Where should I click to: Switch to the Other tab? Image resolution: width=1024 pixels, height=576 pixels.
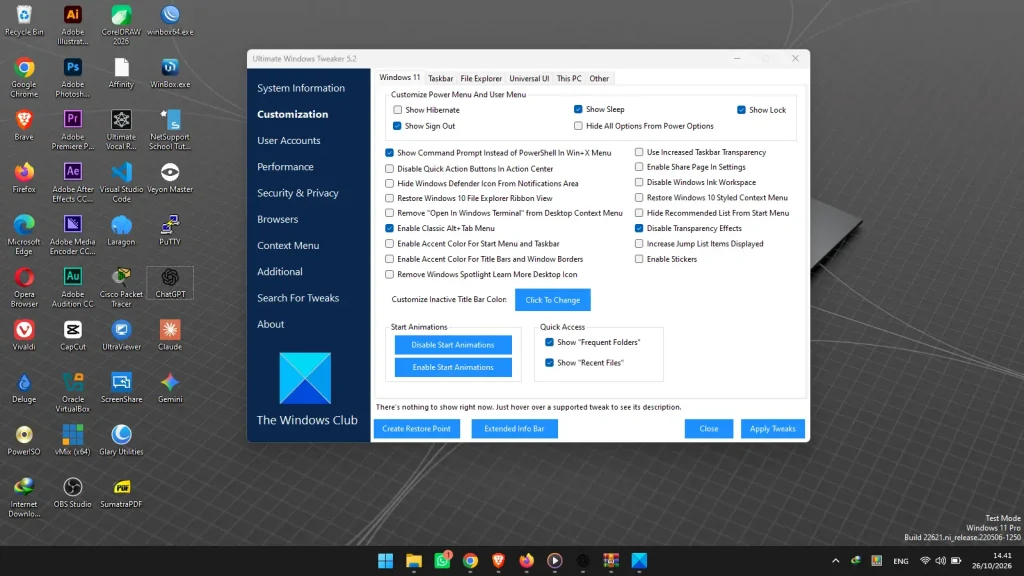point(599,78)
